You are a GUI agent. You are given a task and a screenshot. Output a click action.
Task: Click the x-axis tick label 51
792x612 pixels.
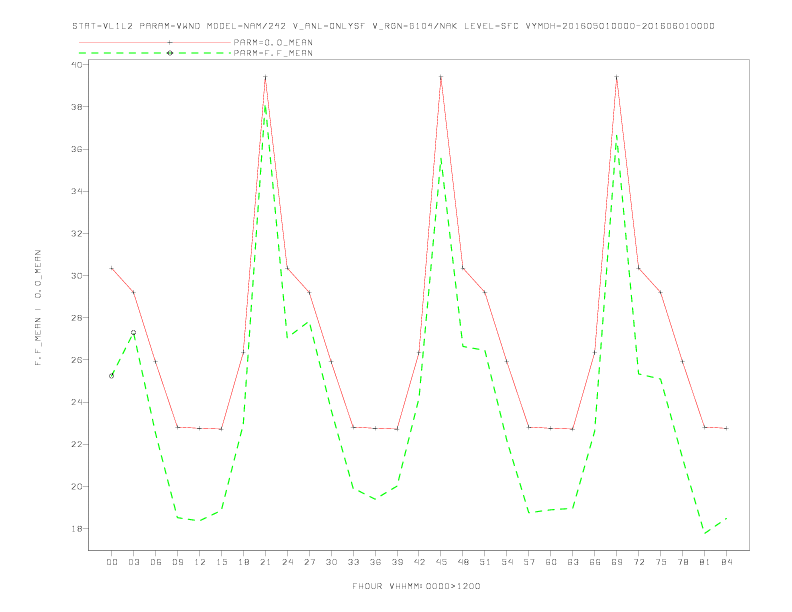tap(485, 562)
